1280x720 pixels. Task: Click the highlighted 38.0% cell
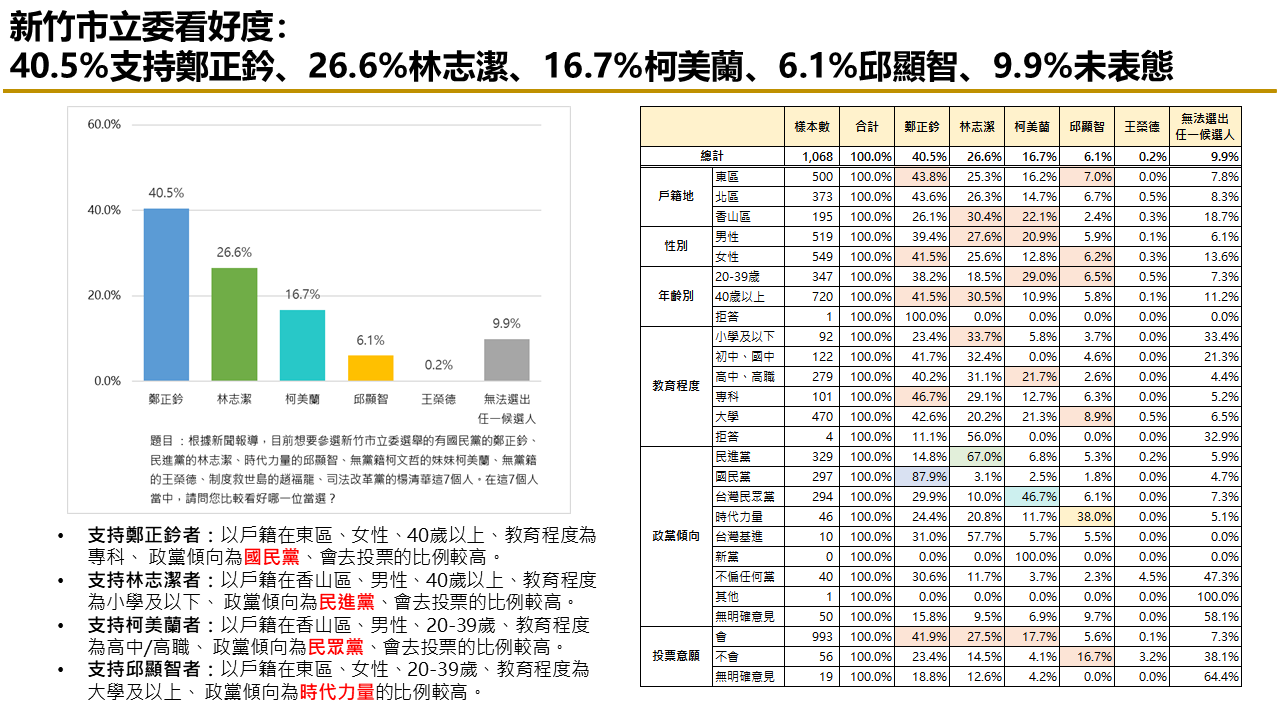(1087, 516)
